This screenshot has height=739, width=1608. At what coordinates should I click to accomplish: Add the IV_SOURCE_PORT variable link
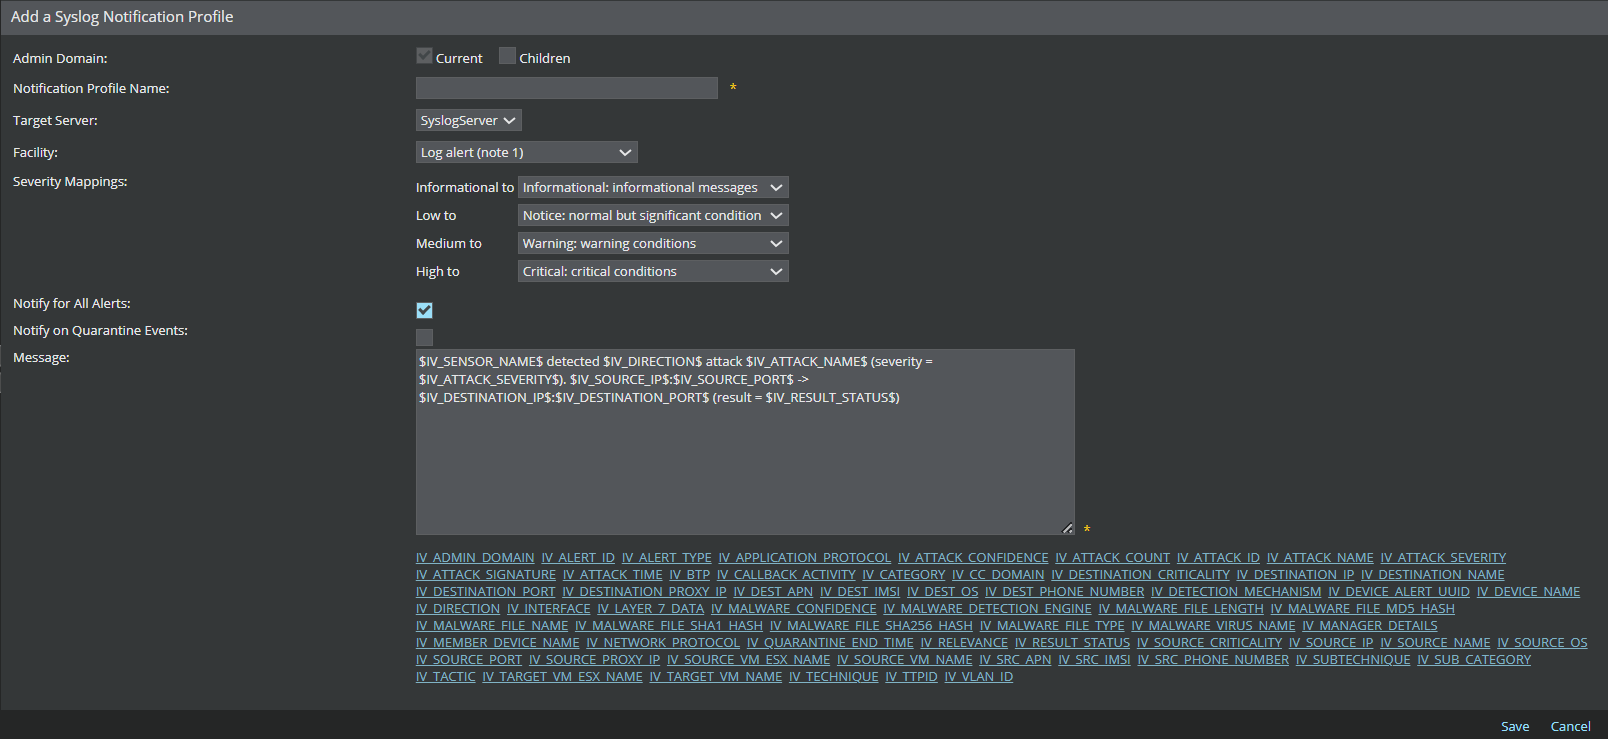click(x=469, y=660)
